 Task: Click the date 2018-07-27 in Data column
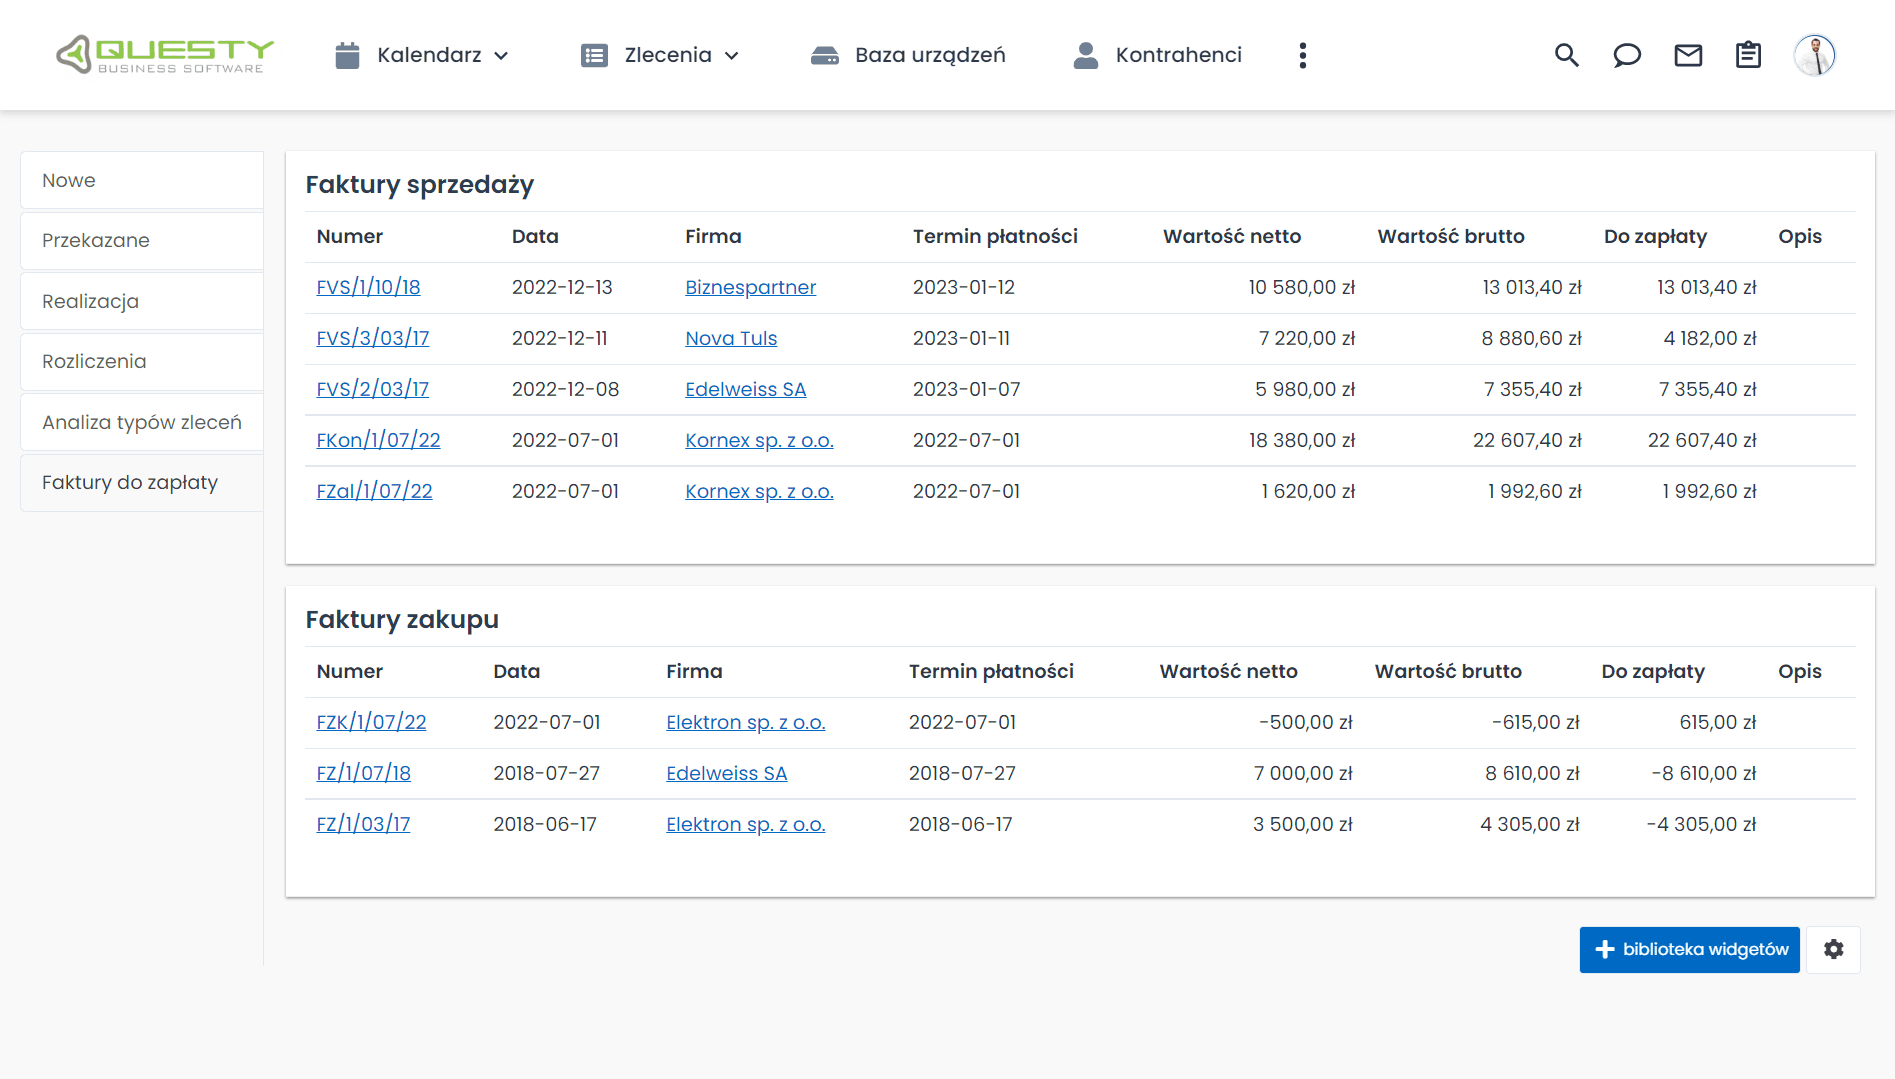546,773
